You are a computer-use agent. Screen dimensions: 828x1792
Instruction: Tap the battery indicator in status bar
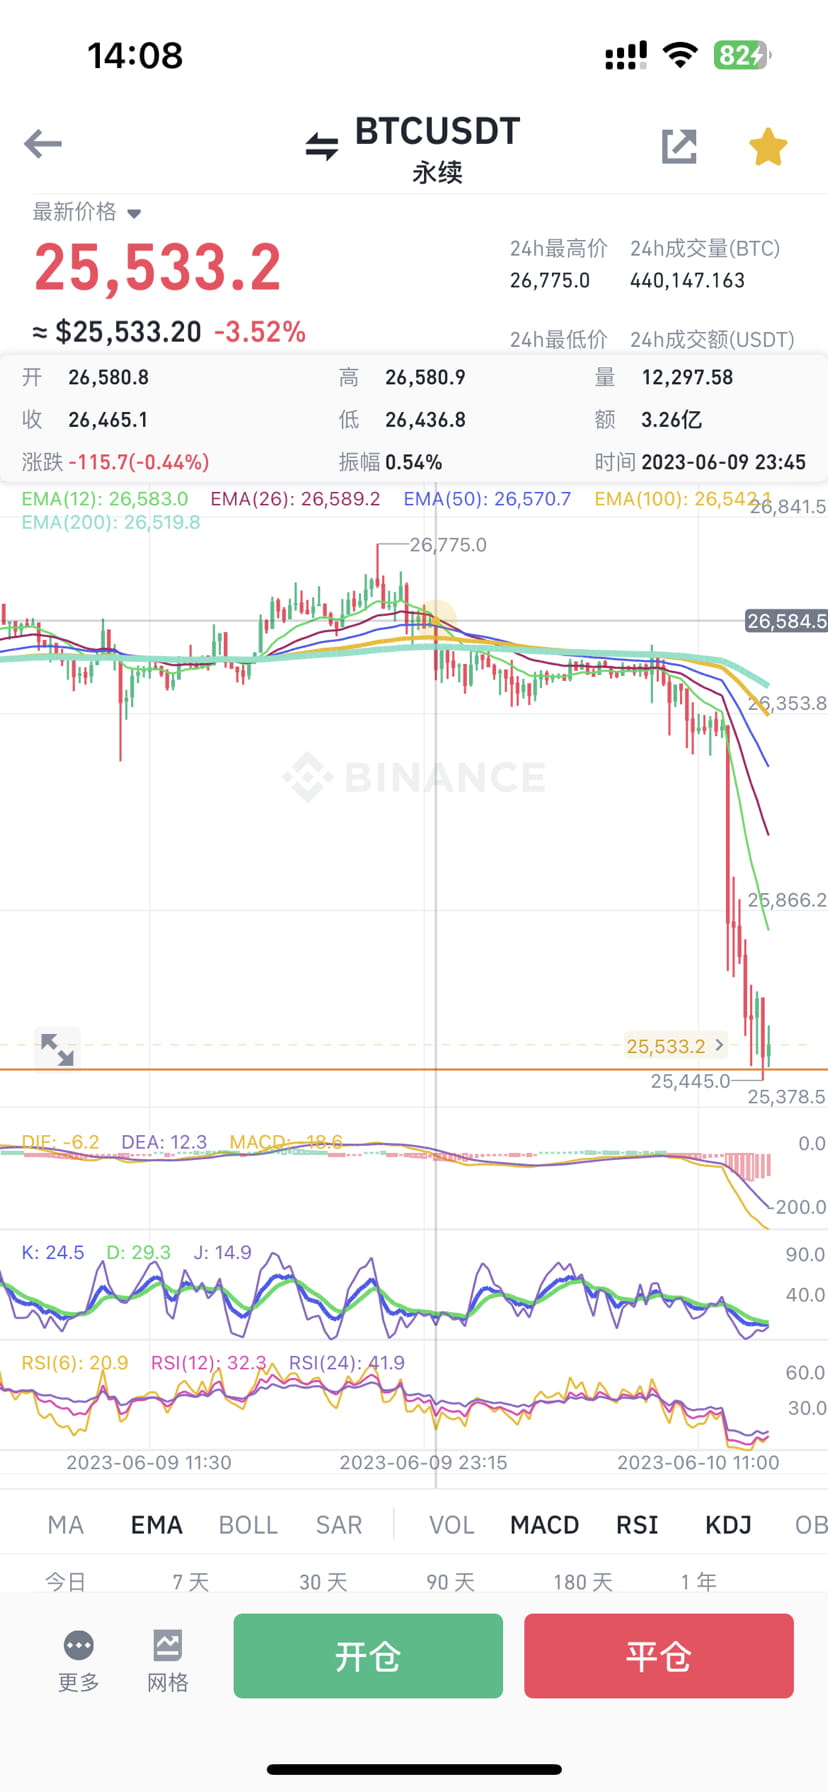pos(741,55)
